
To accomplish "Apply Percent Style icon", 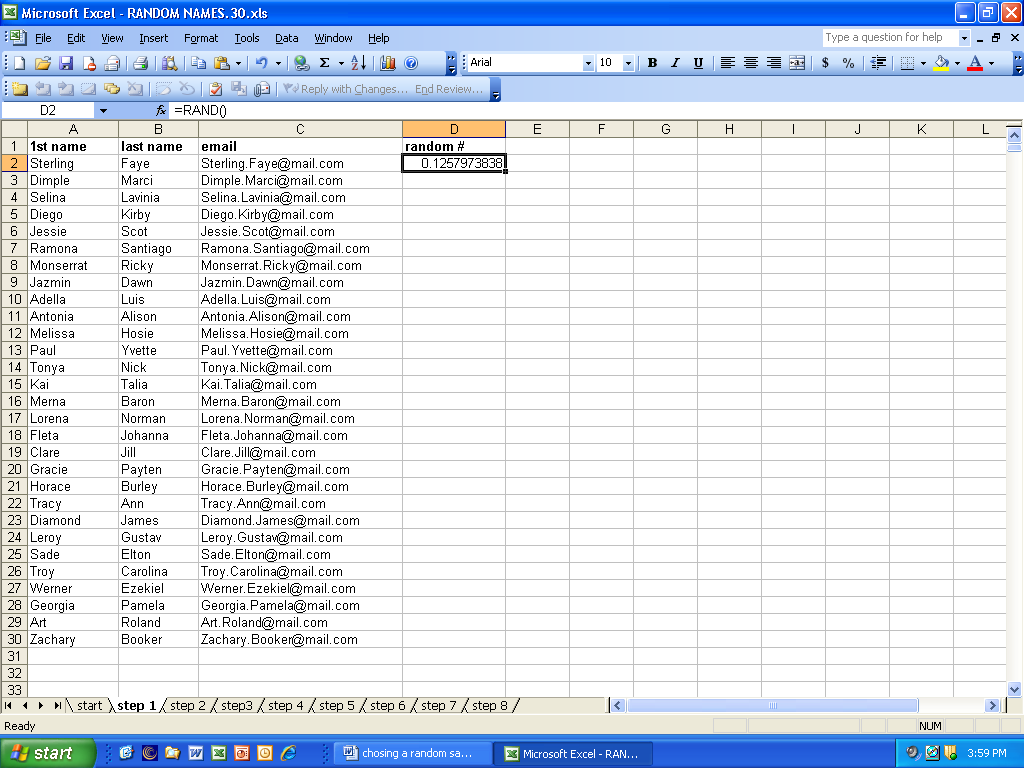I will tap(848, 63).
